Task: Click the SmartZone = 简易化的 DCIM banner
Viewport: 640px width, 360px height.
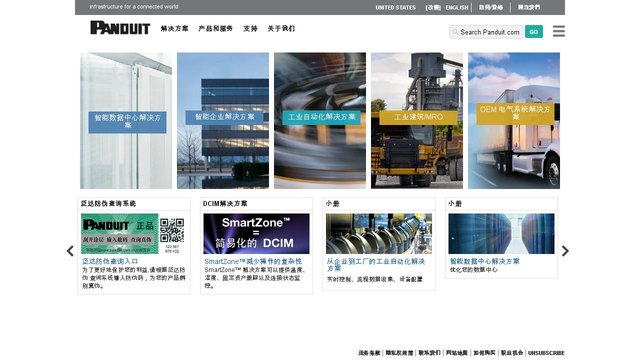Action: coord(256,233)
